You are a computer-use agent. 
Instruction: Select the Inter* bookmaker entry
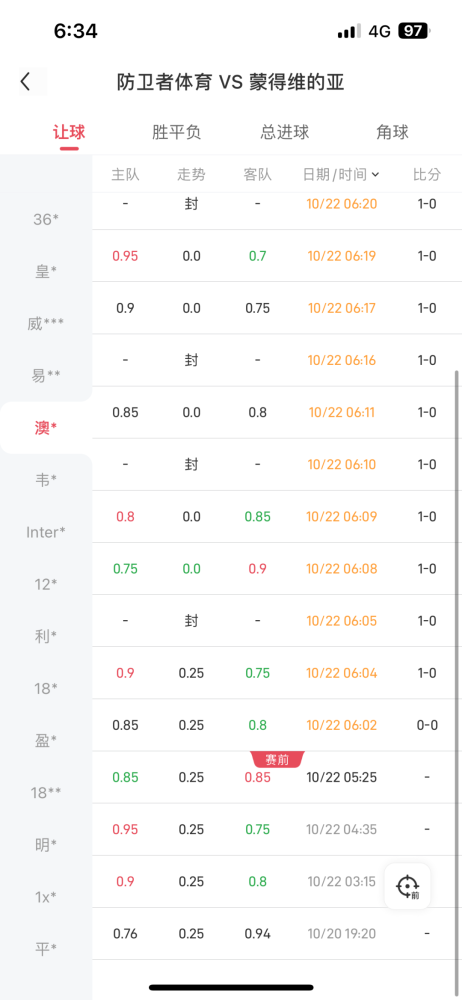click(46, 532)
